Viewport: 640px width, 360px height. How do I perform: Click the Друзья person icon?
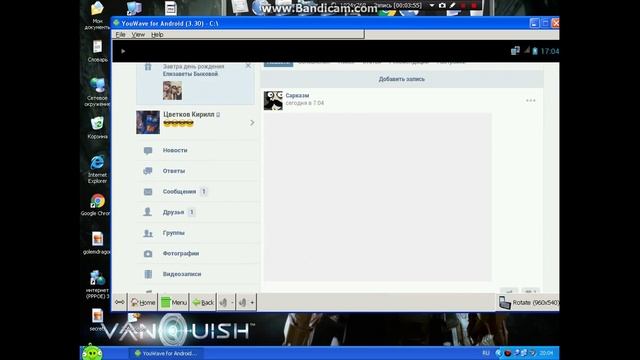click(x=147, y=212)
